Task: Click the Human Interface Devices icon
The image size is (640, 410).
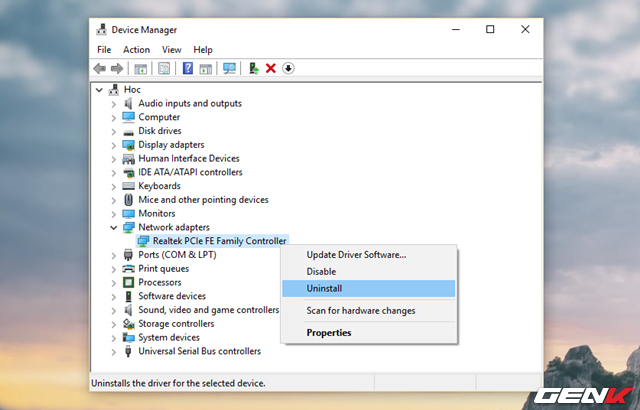Action: tap(129, 159)
